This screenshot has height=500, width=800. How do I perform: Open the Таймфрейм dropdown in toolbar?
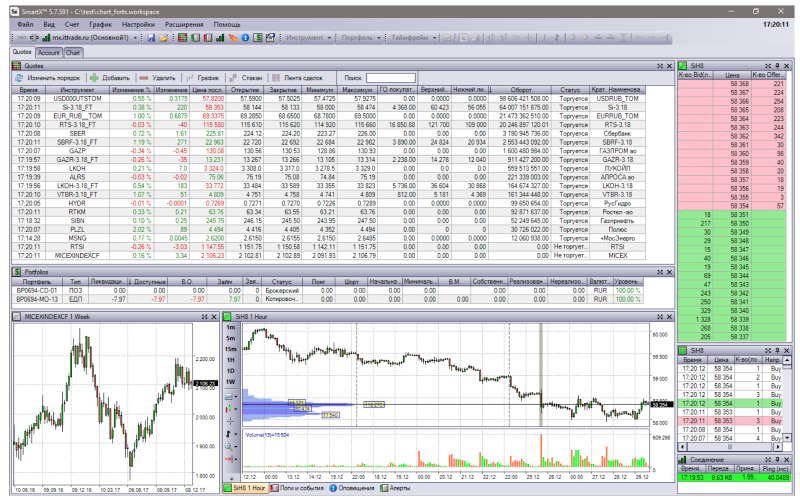coord(435,38)
